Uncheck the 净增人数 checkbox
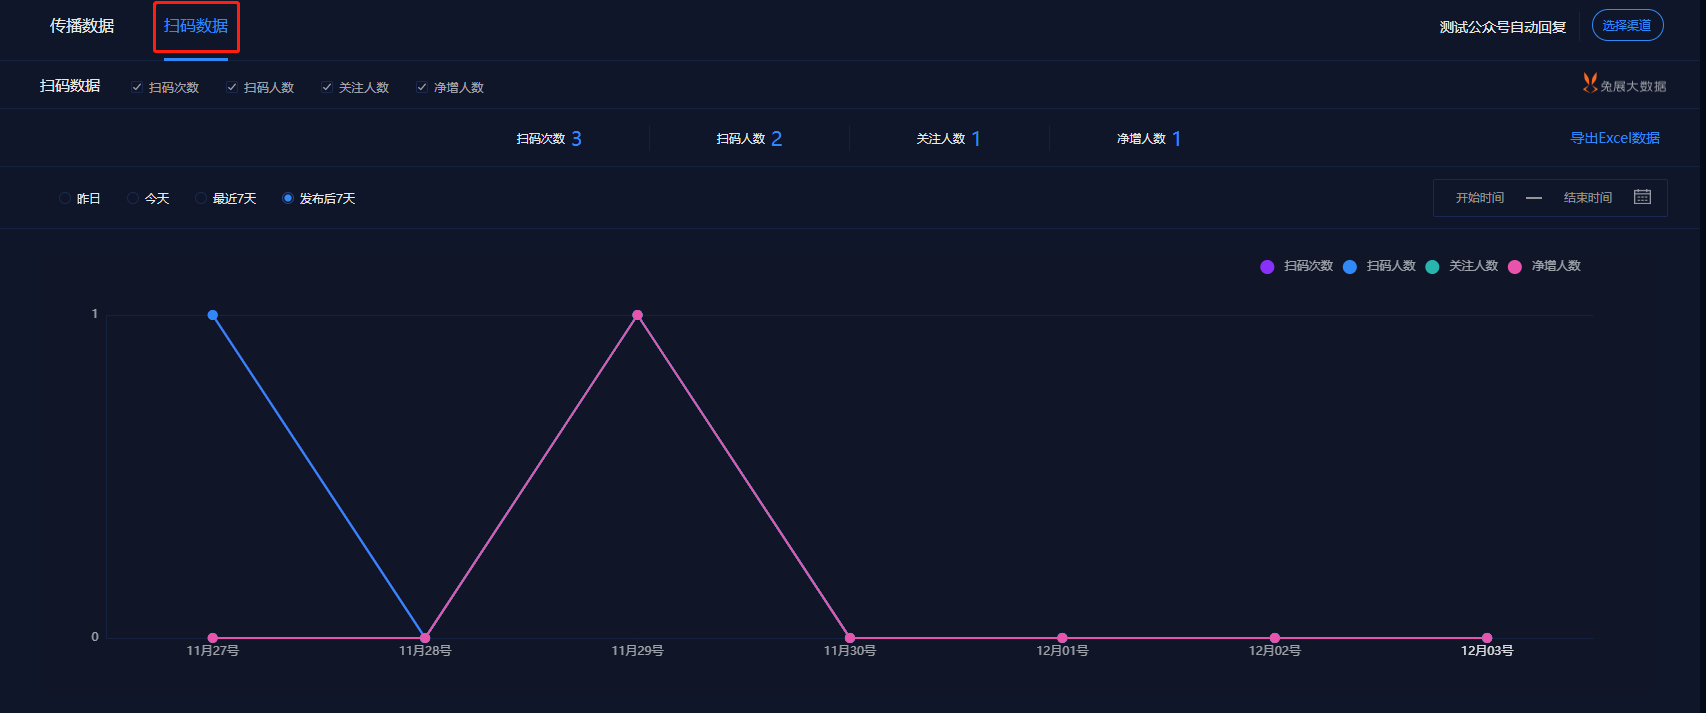The image size is (1706, 713). coord(422,87)
